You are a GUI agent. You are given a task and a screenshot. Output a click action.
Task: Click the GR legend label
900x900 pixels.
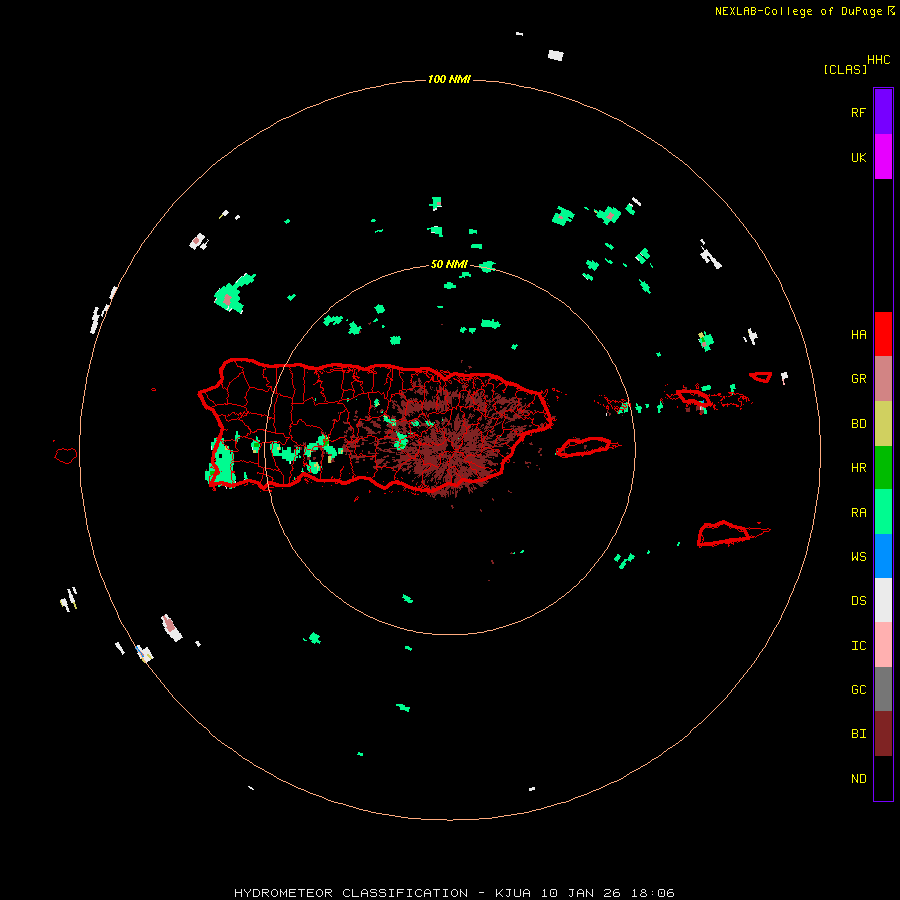pos(858,378)
